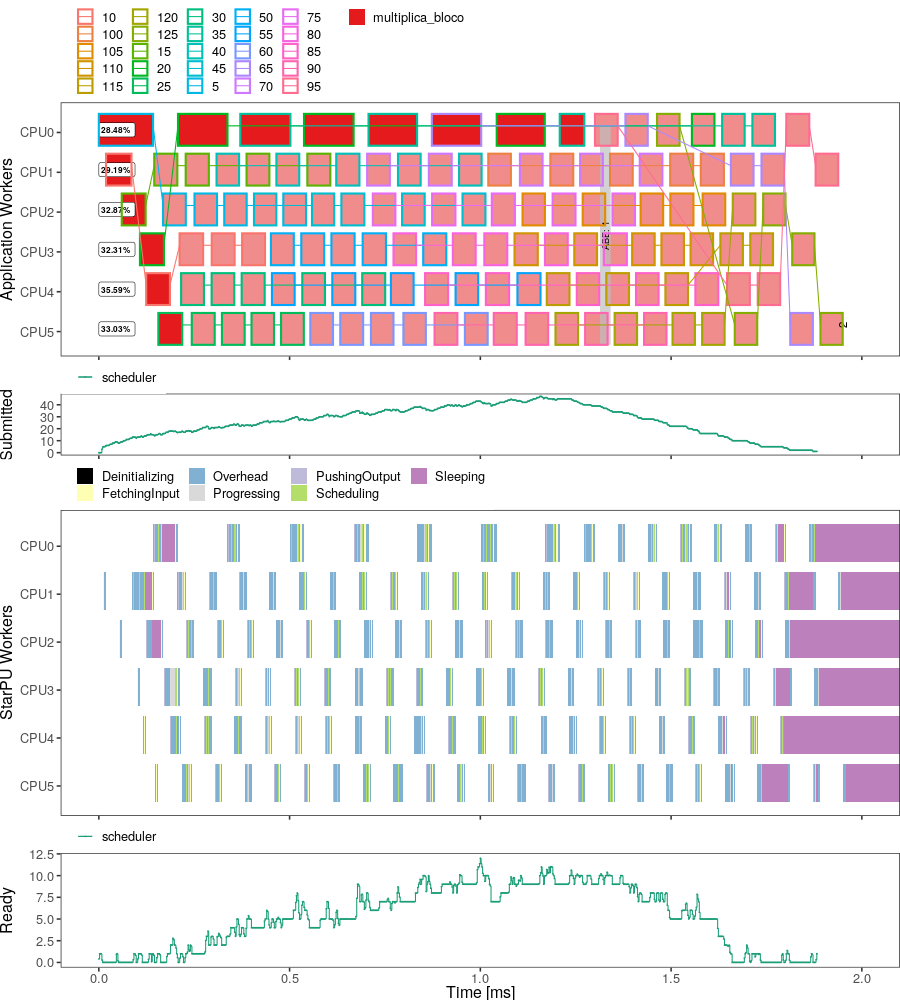Click the red multiplica_bloco legend swatch

point(358,18)
